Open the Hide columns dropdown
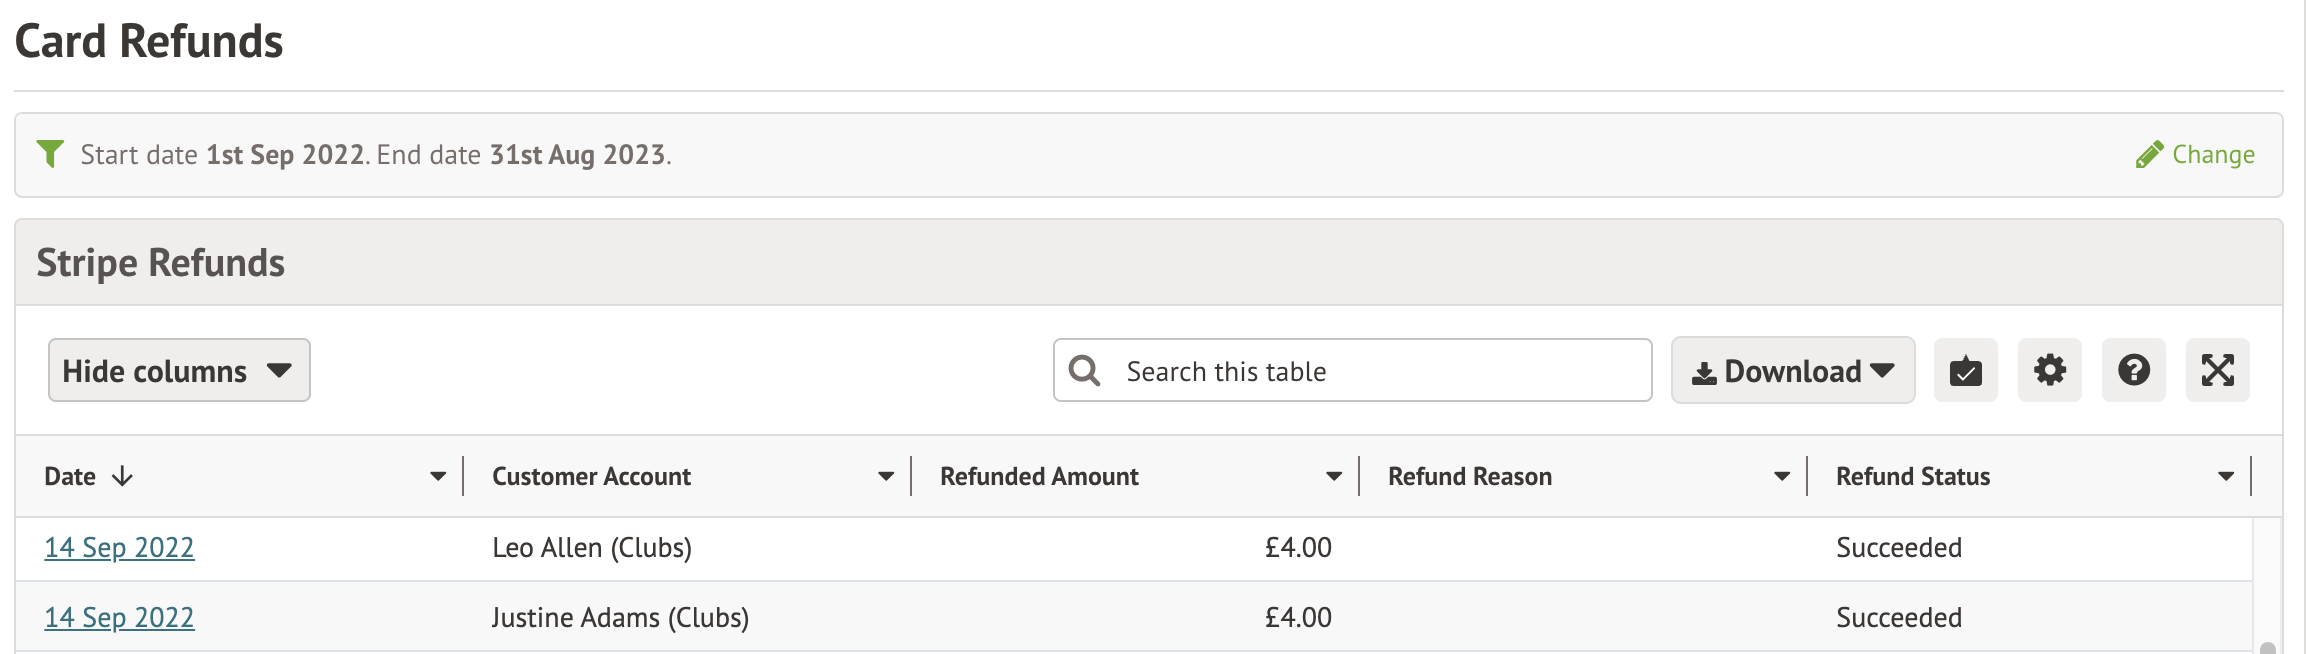 (179, 371)
